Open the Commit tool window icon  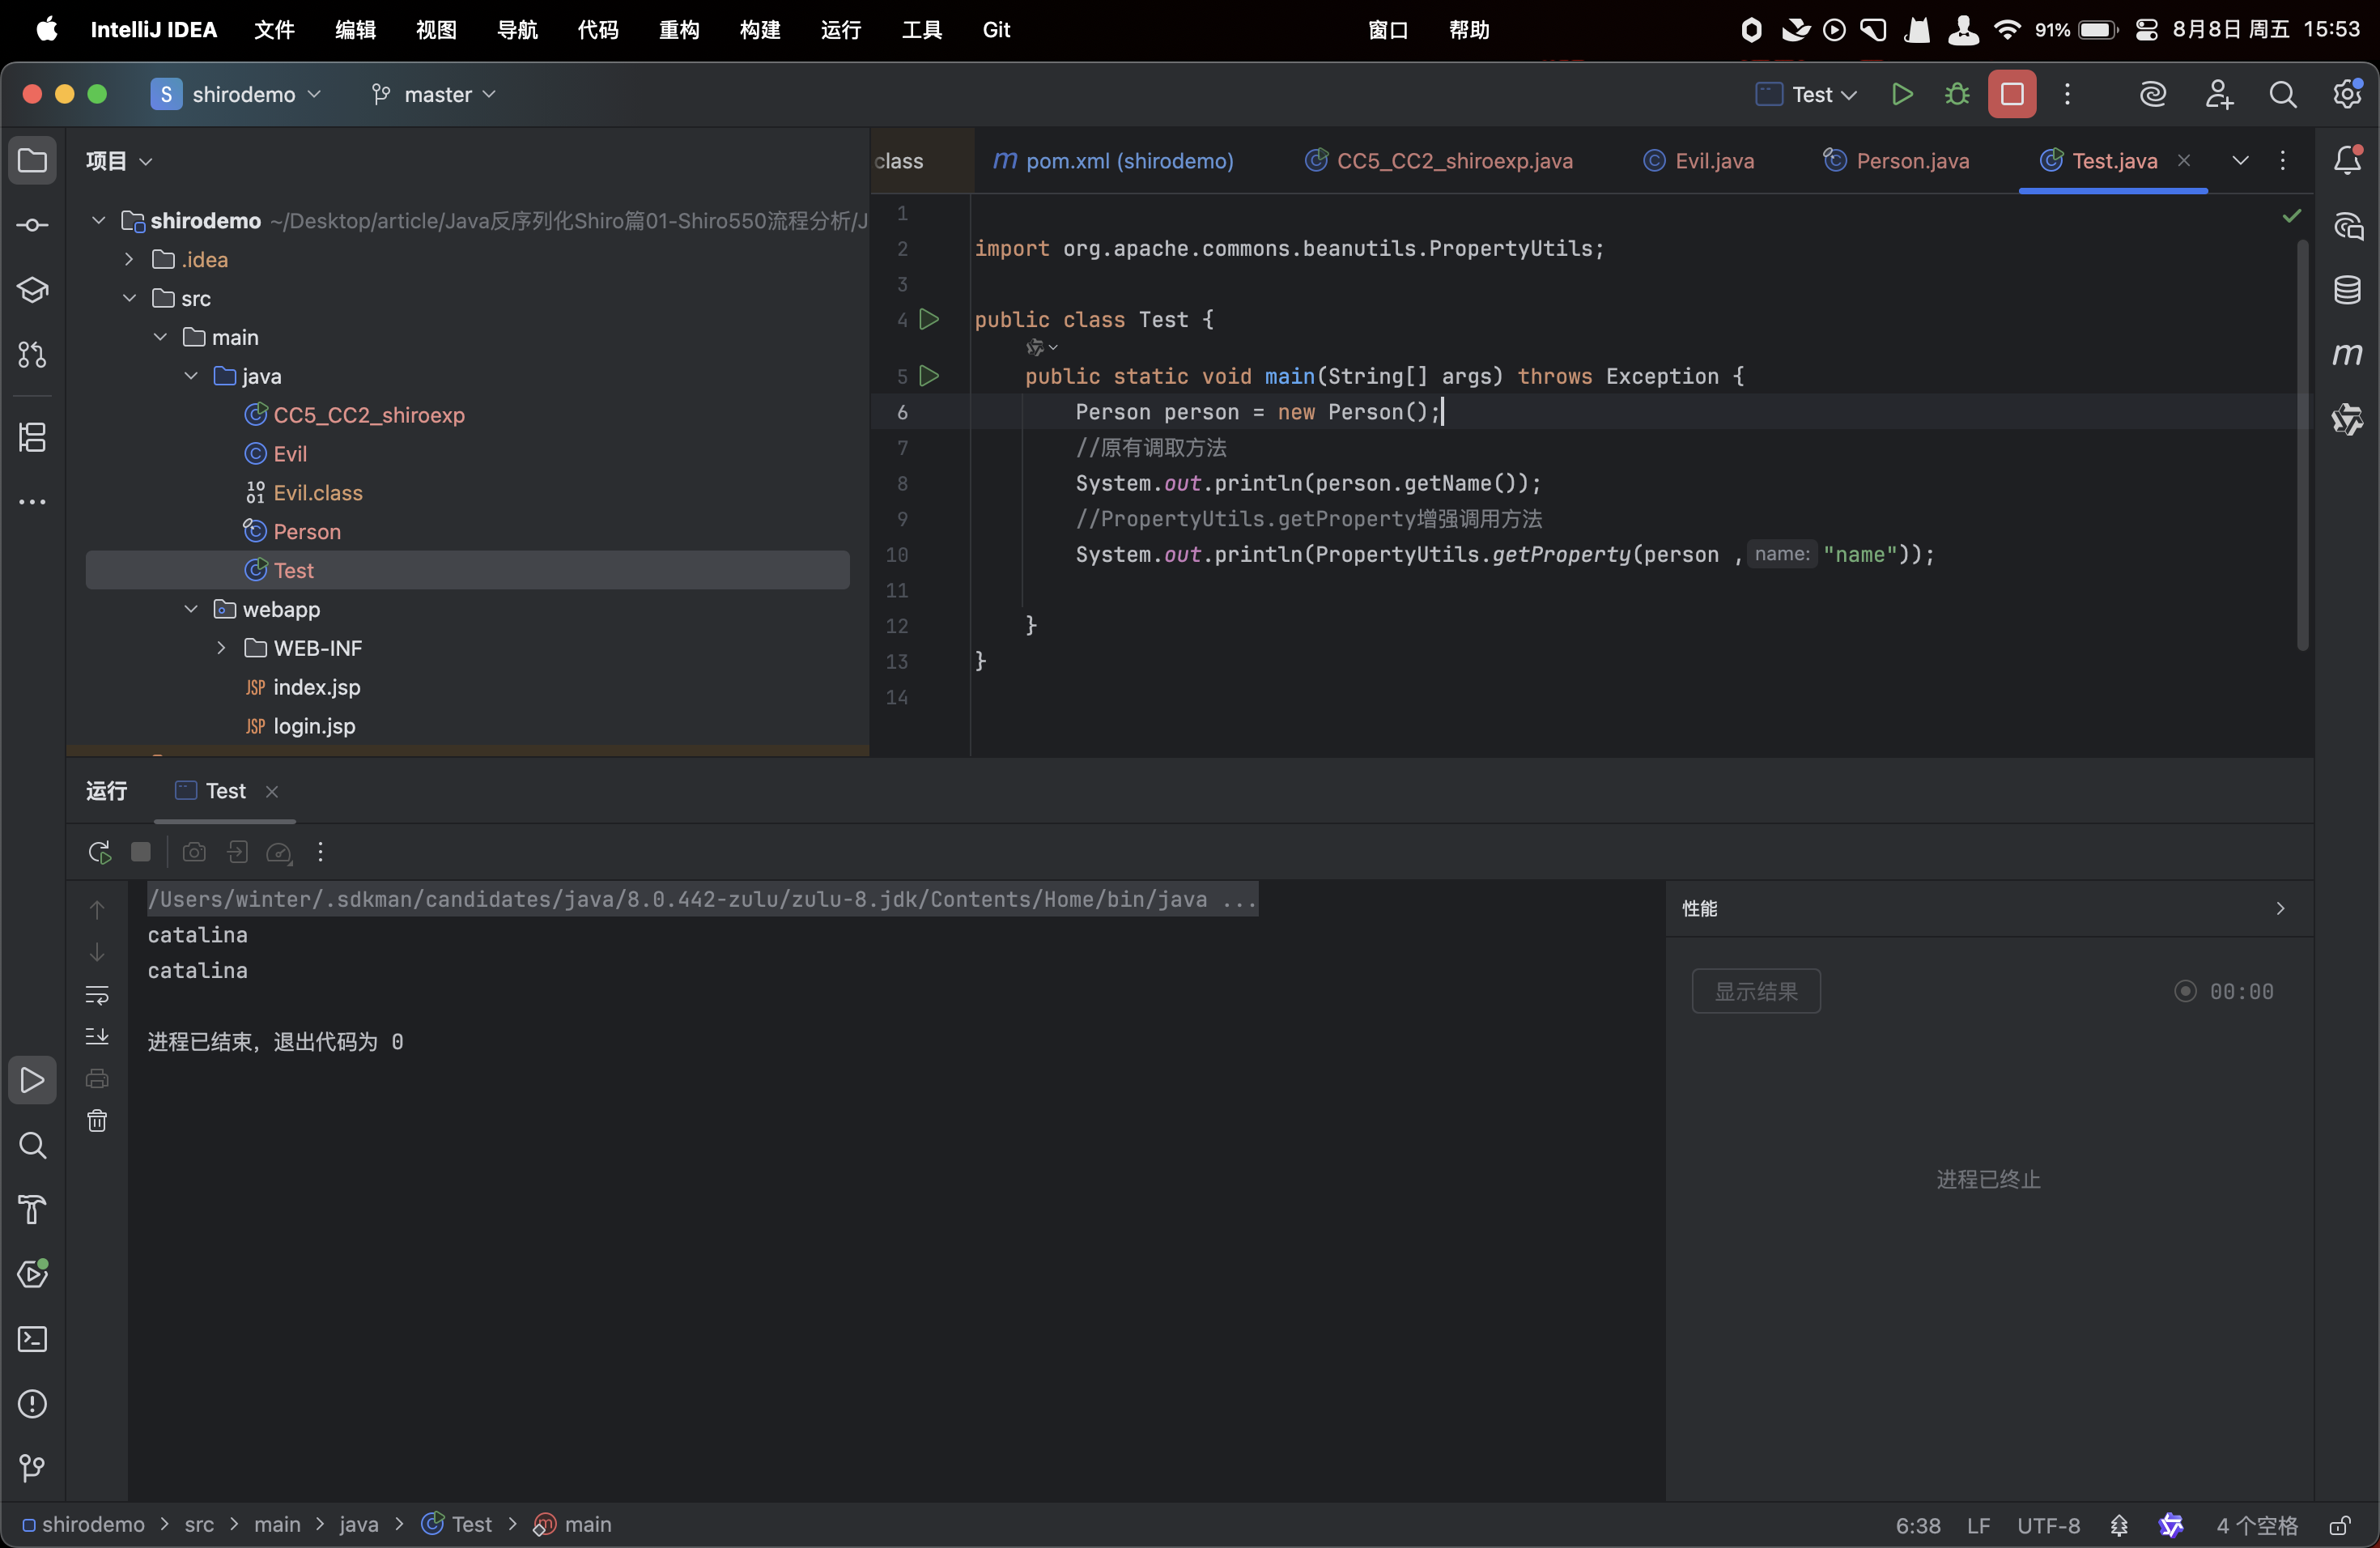point(32,225)
